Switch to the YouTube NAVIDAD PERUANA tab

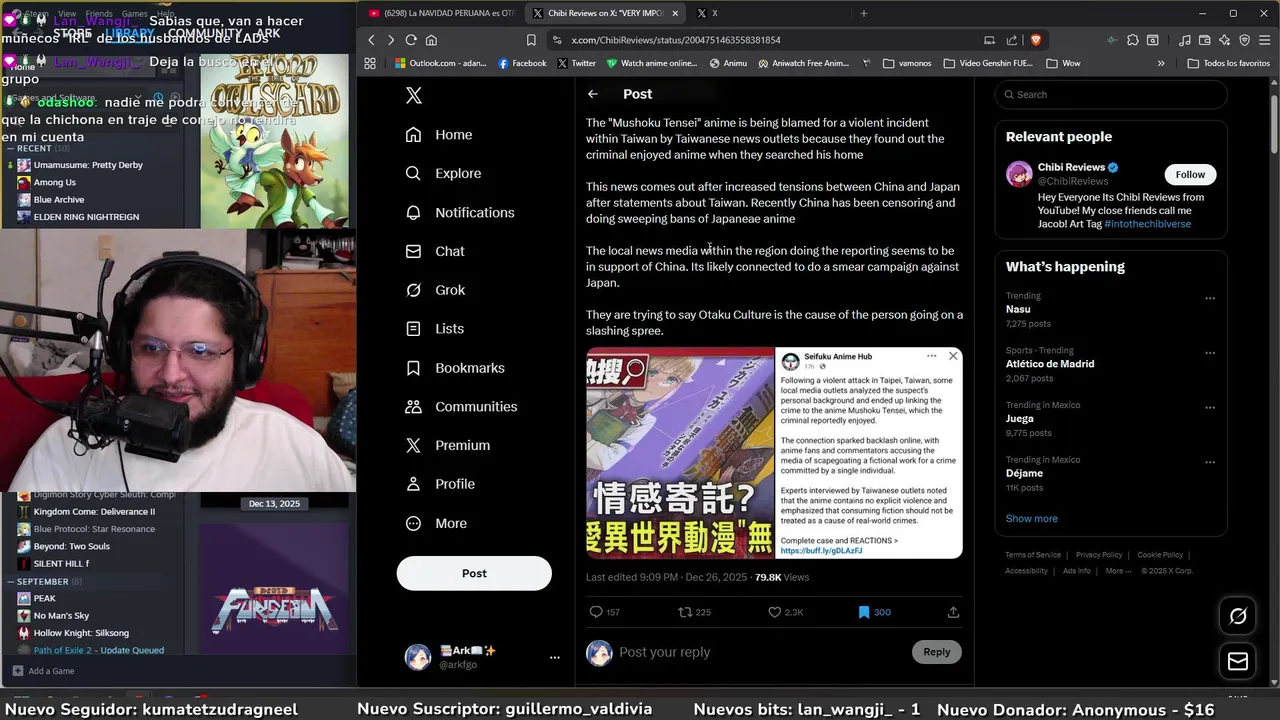(x=440, y=13)
